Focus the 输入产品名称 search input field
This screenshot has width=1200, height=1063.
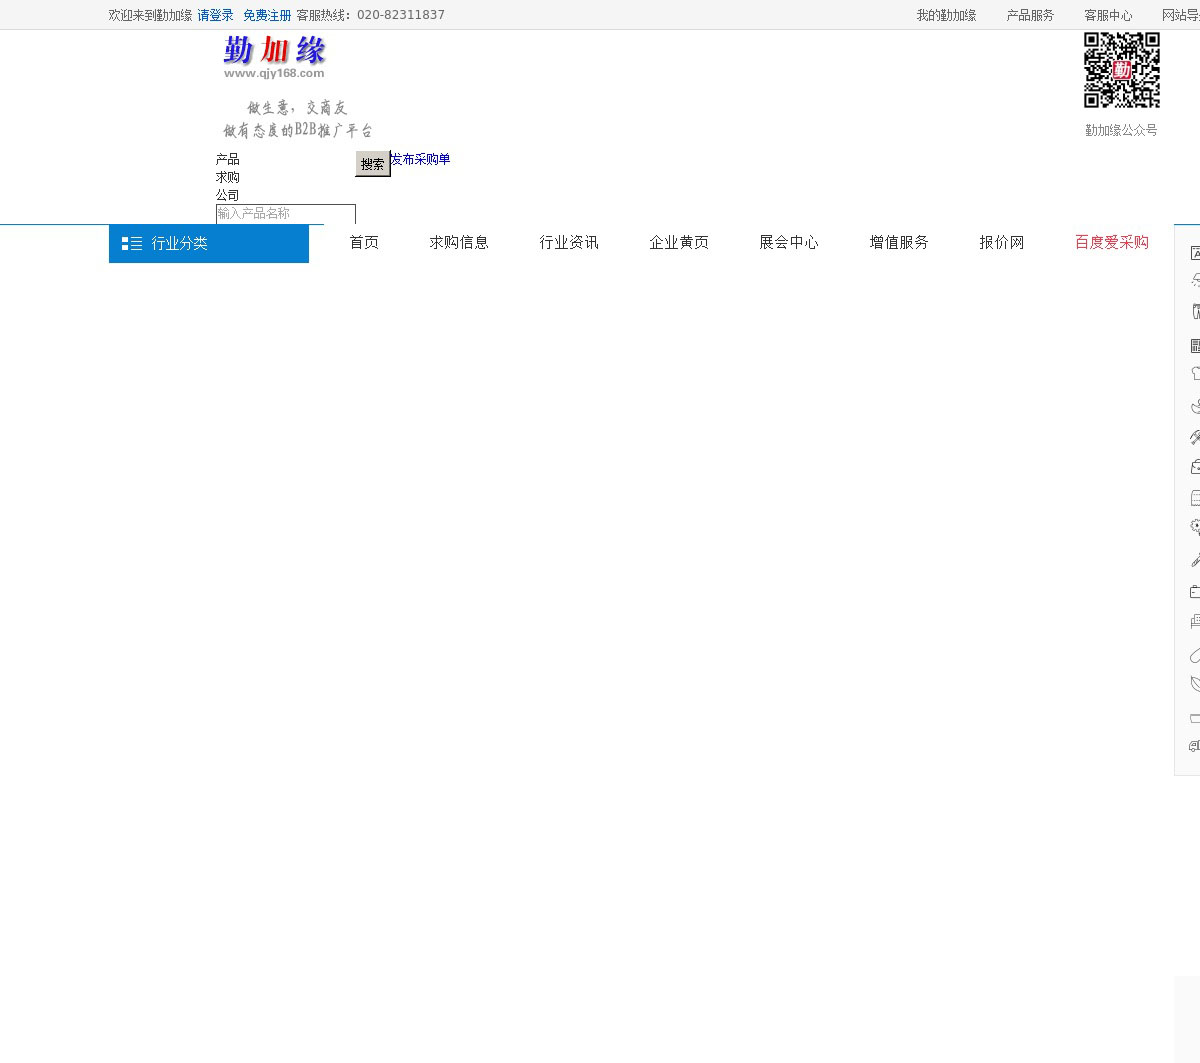click(286, 213)
